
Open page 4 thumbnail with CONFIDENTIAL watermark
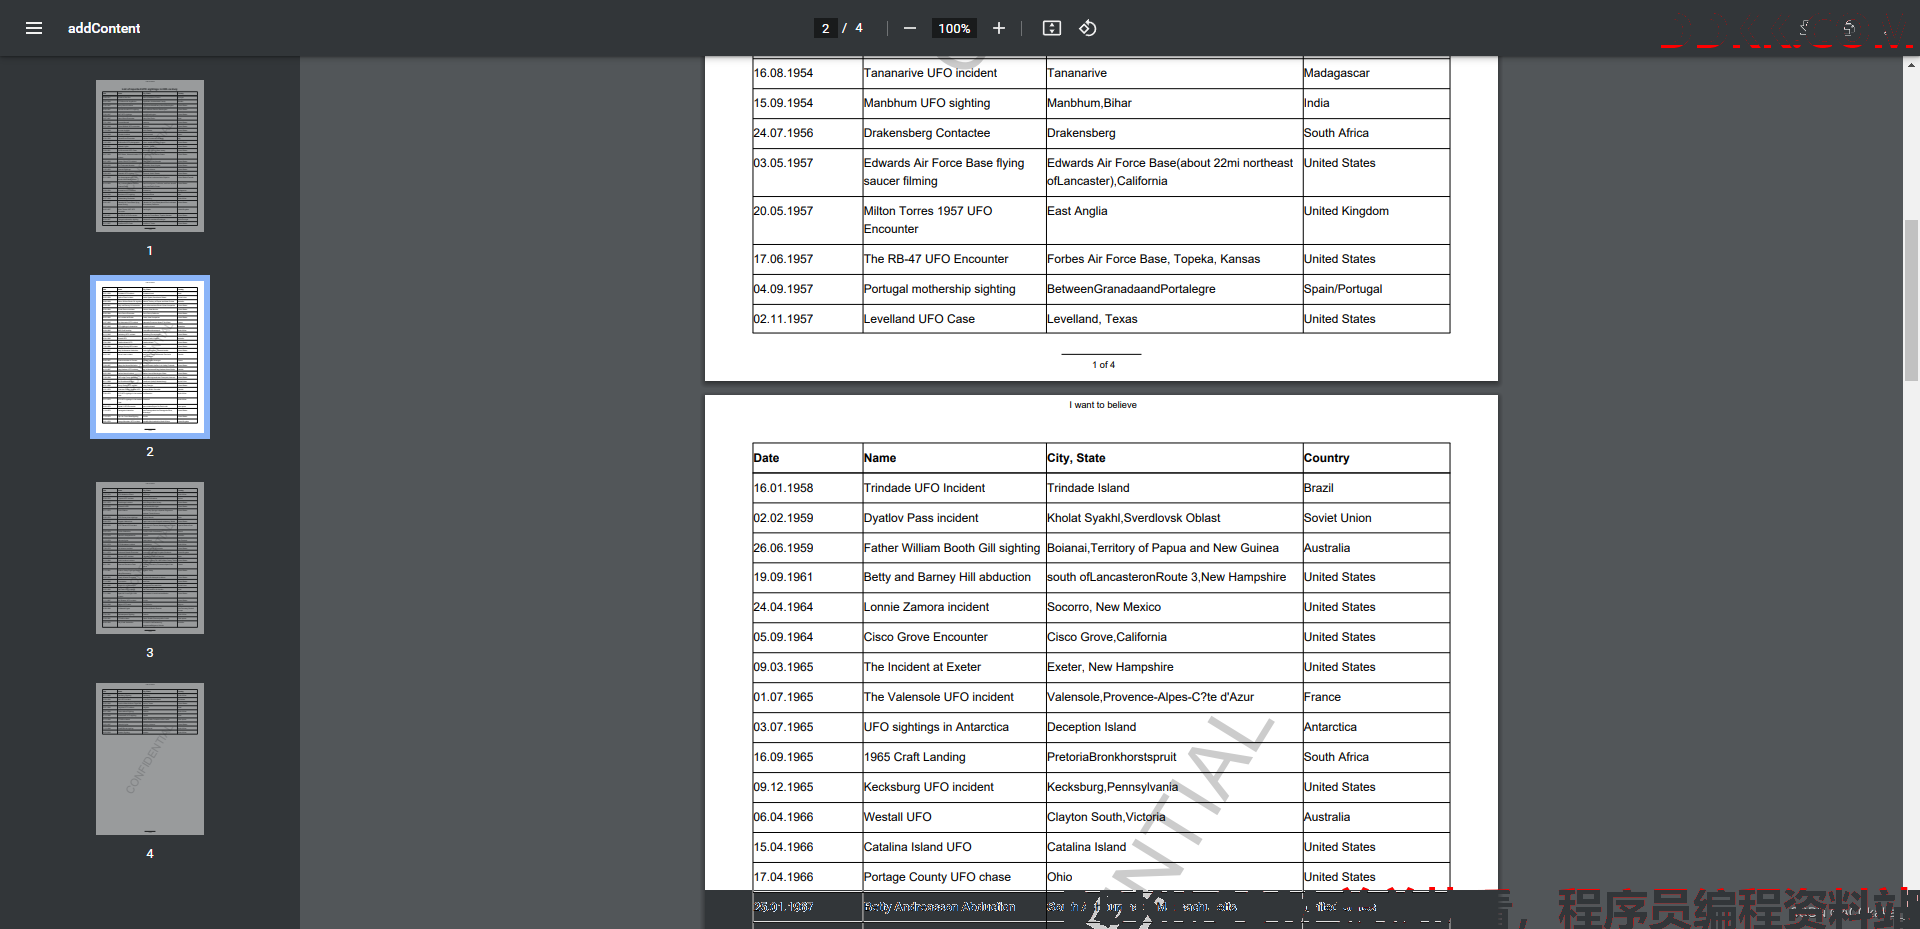pos(150,759)
